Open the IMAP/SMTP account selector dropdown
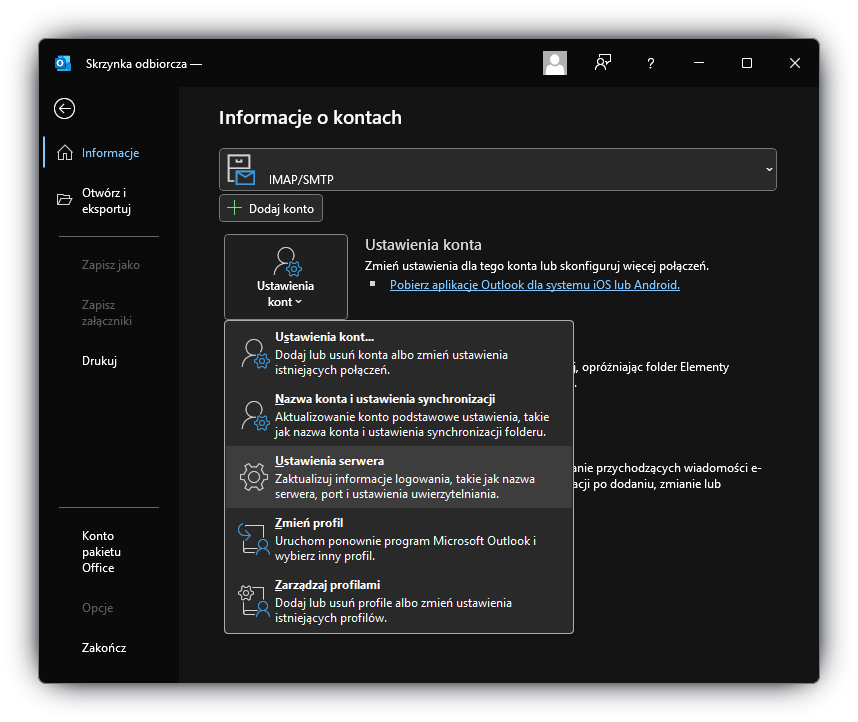This screenshot has height=722, width=858. coord(768,169)
